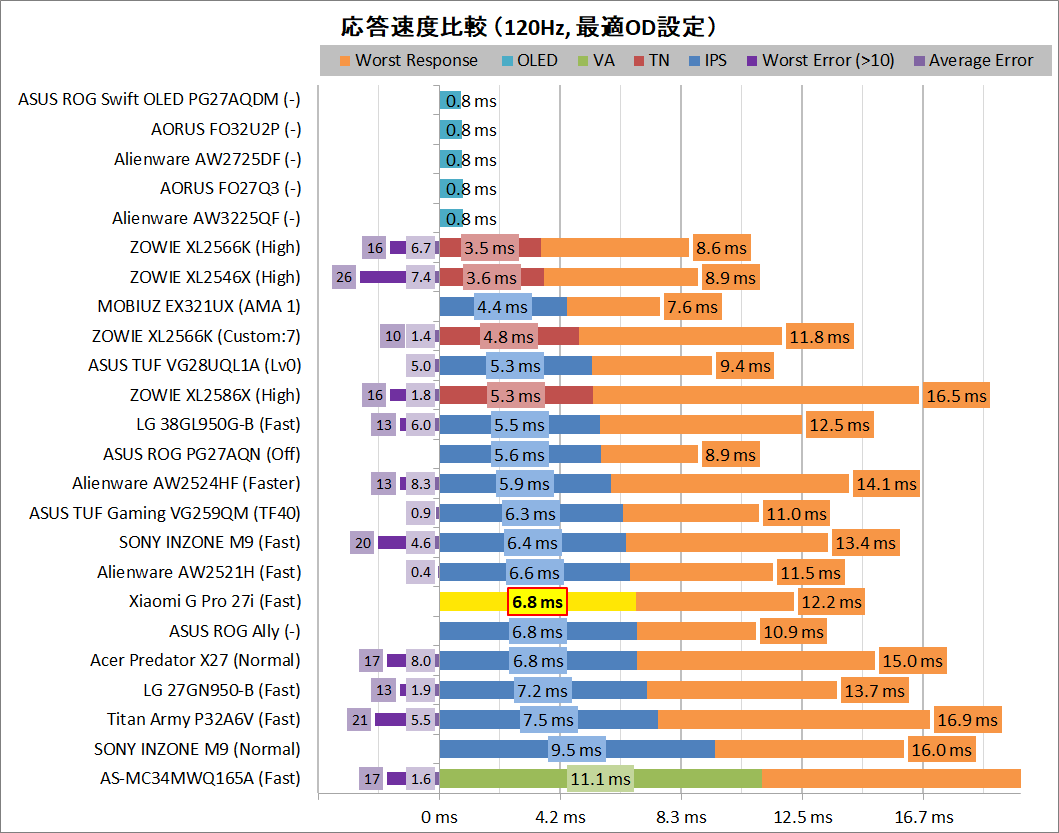
Task: Click the cyan OLED legend swatch
Action: click(507, 61)
